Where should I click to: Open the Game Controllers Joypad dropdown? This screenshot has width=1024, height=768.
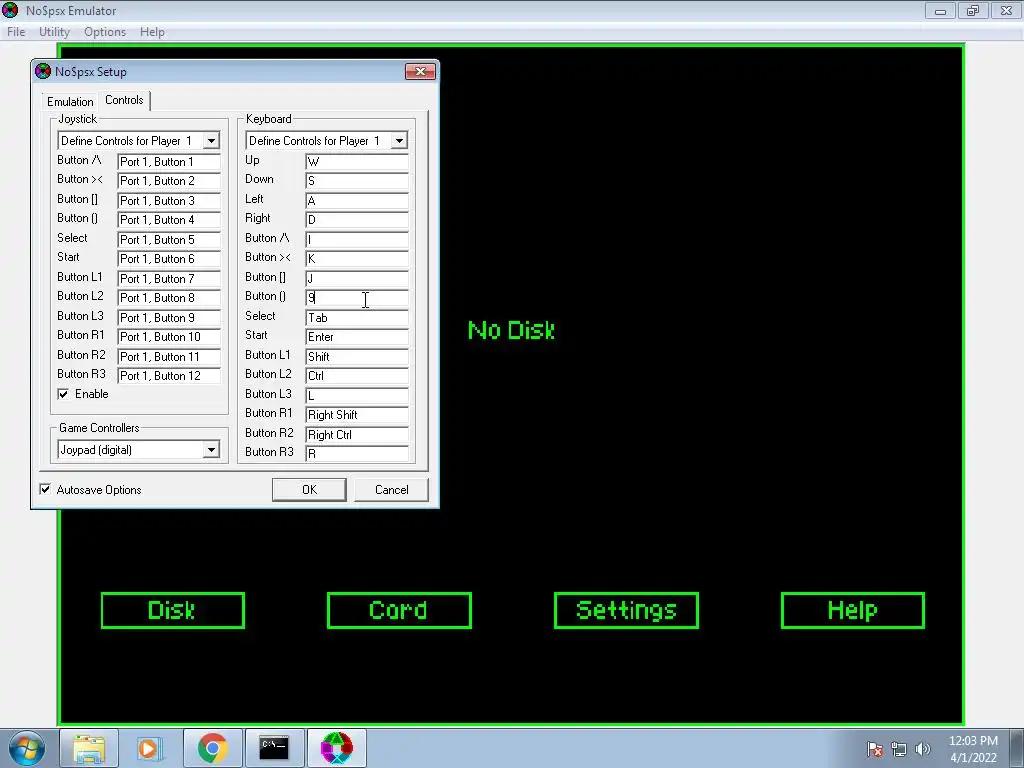pos(211,450)
